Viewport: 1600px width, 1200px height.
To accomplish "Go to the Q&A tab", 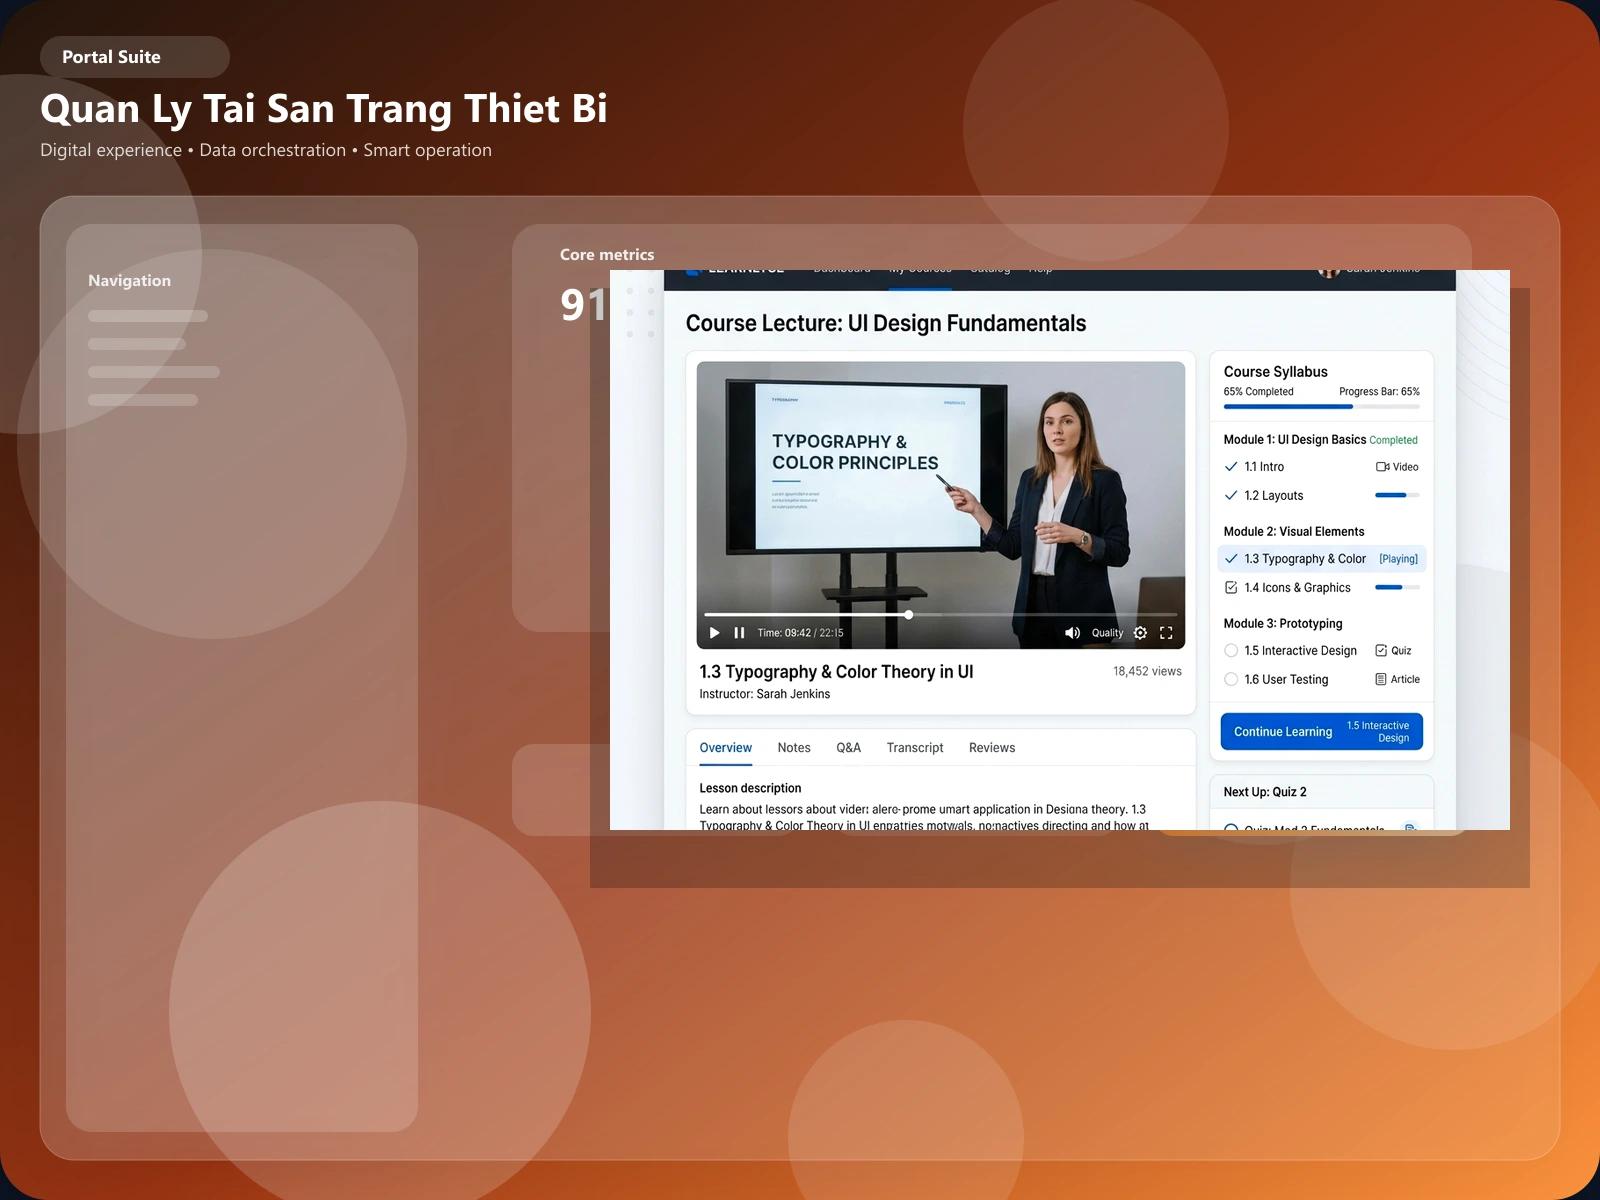I will click(848, 748).
